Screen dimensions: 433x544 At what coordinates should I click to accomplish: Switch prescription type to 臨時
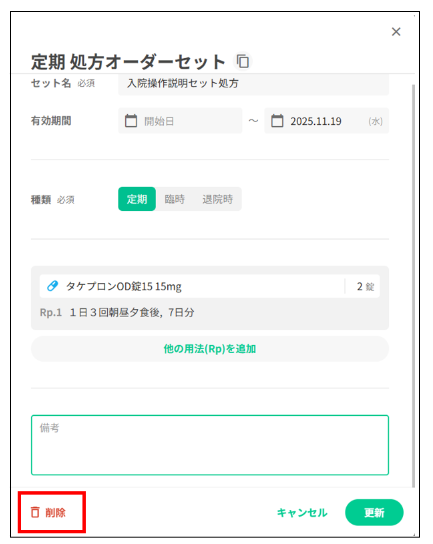coord(175,199)
